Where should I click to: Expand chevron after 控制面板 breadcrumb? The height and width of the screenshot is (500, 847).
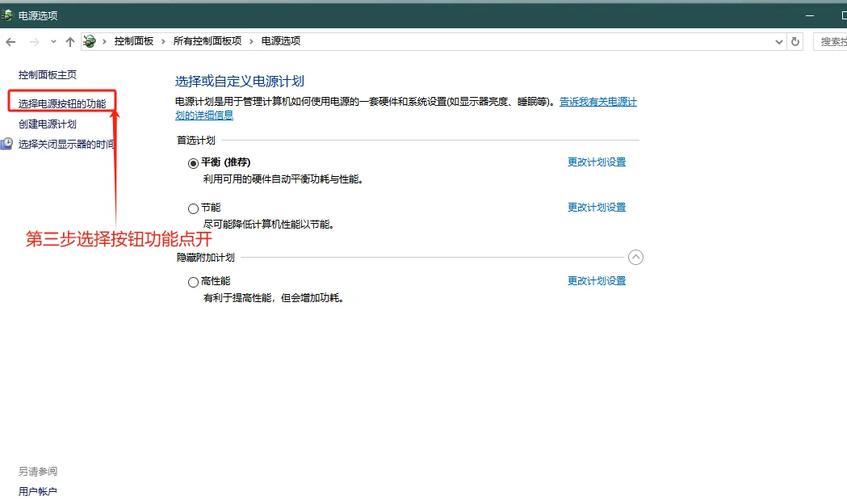pos(163,42)
